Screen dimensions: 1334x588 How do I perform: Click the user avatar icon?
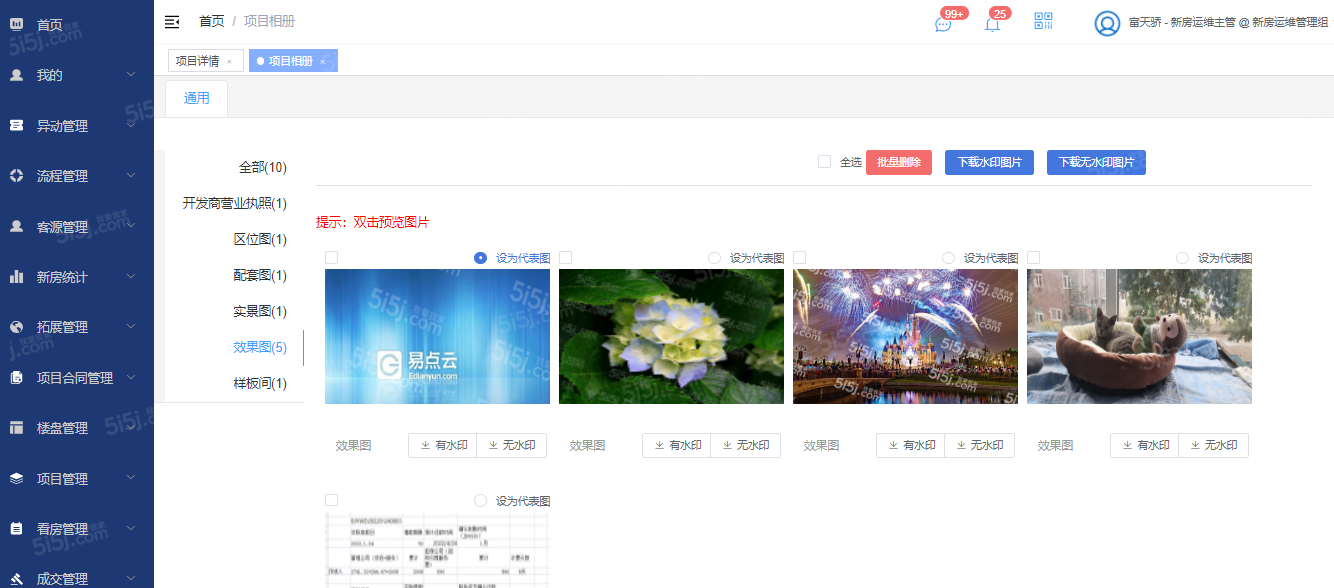[x=1107, y=23]
